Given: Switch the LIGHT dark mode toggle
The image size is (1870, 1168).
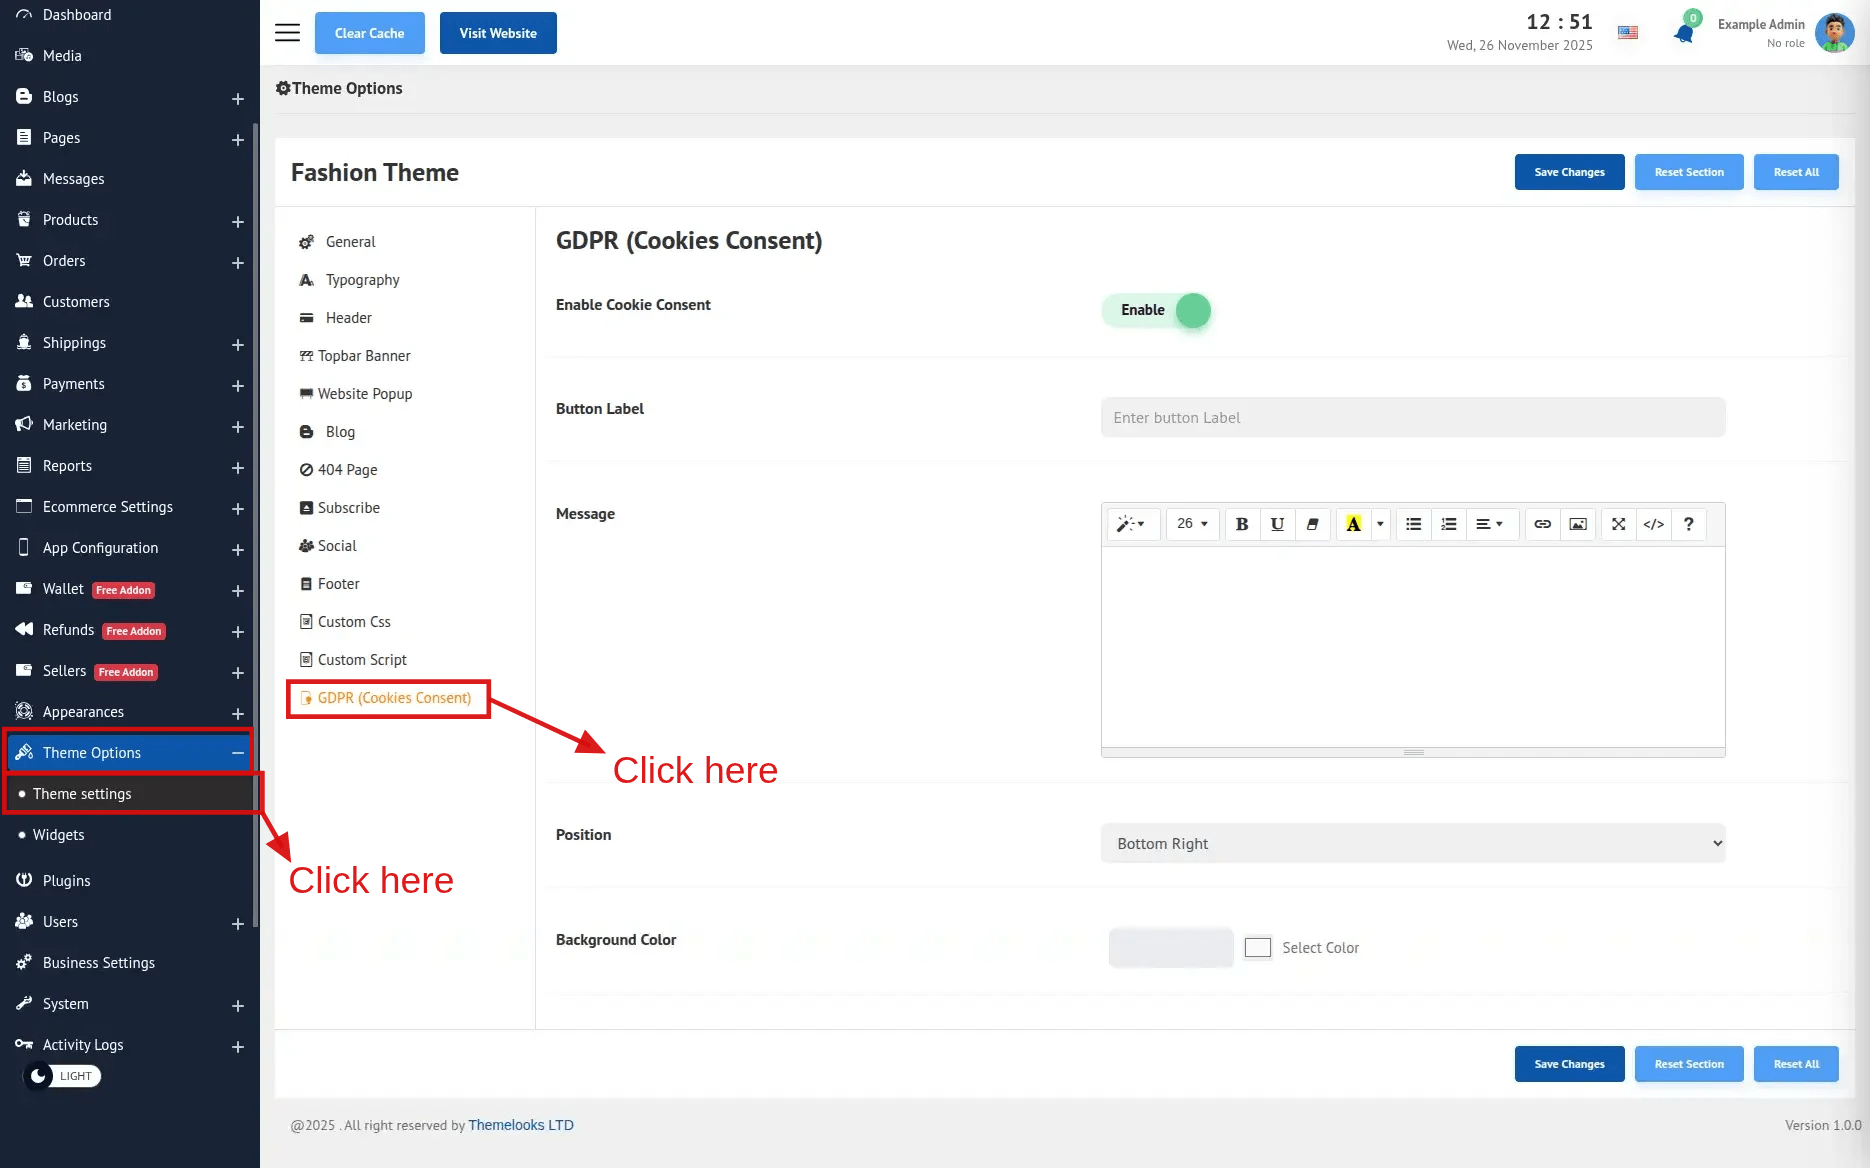Looking at the screenshot, I should pyautogui.click(x=62, y=1076).
